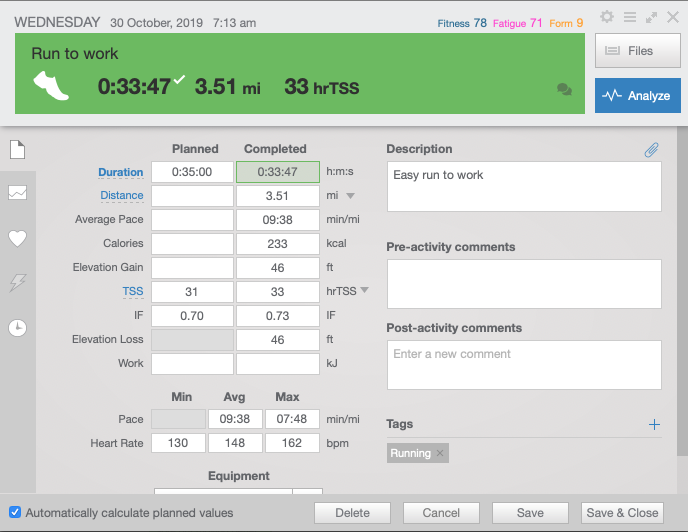Click the TSS label link

click(x=133, y=291)
